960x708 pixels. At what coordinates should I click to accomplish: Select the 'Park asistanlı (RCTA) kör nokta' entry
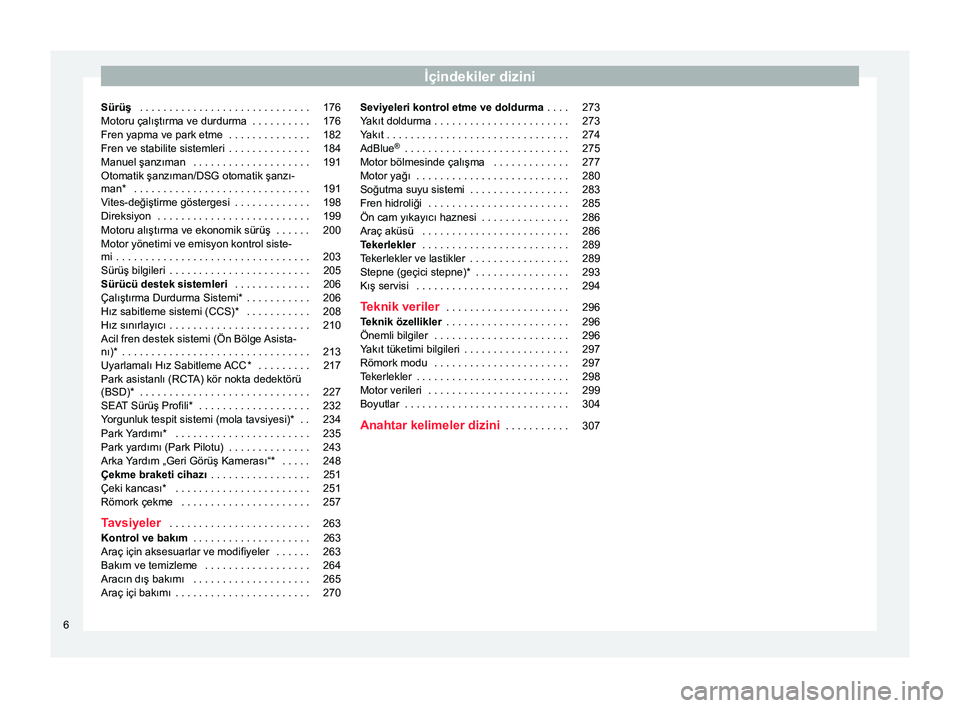[x=220, y=385]
